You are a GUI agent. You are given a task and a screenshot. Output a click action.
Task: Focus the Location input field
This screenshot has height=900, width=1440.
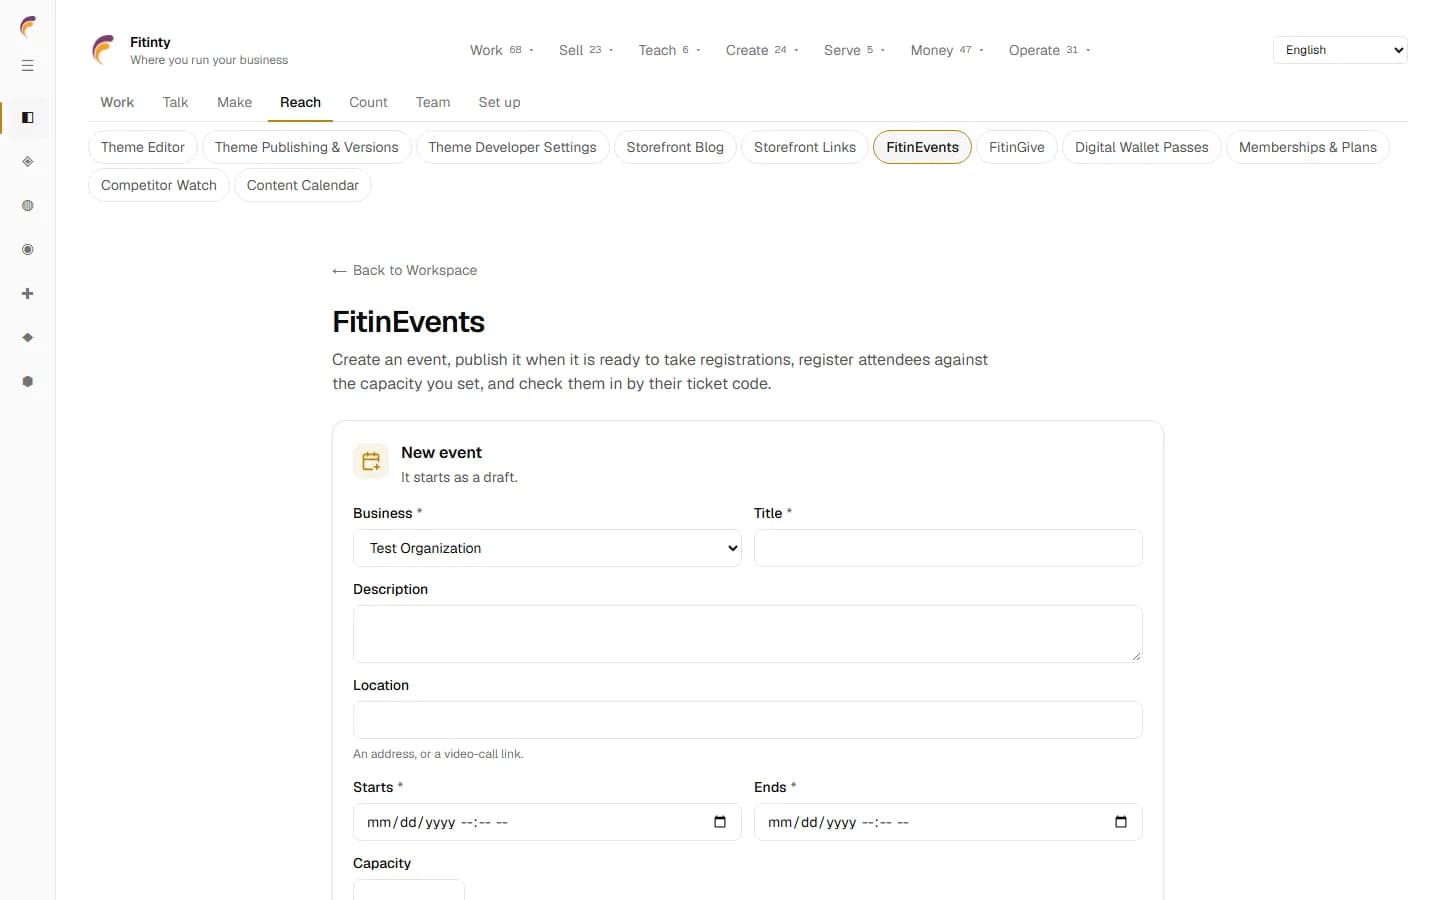click(x=748, y=720)
